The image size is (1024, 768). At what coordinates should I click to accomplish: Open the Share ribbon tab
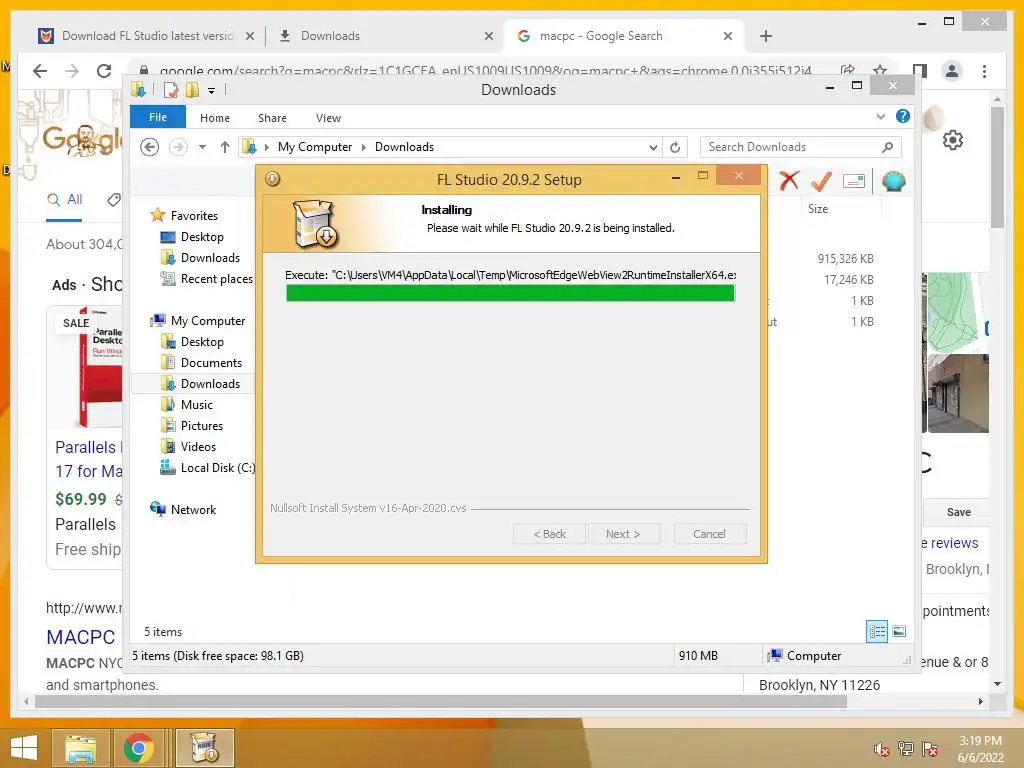pyautogui.click(x=272, y=118)
